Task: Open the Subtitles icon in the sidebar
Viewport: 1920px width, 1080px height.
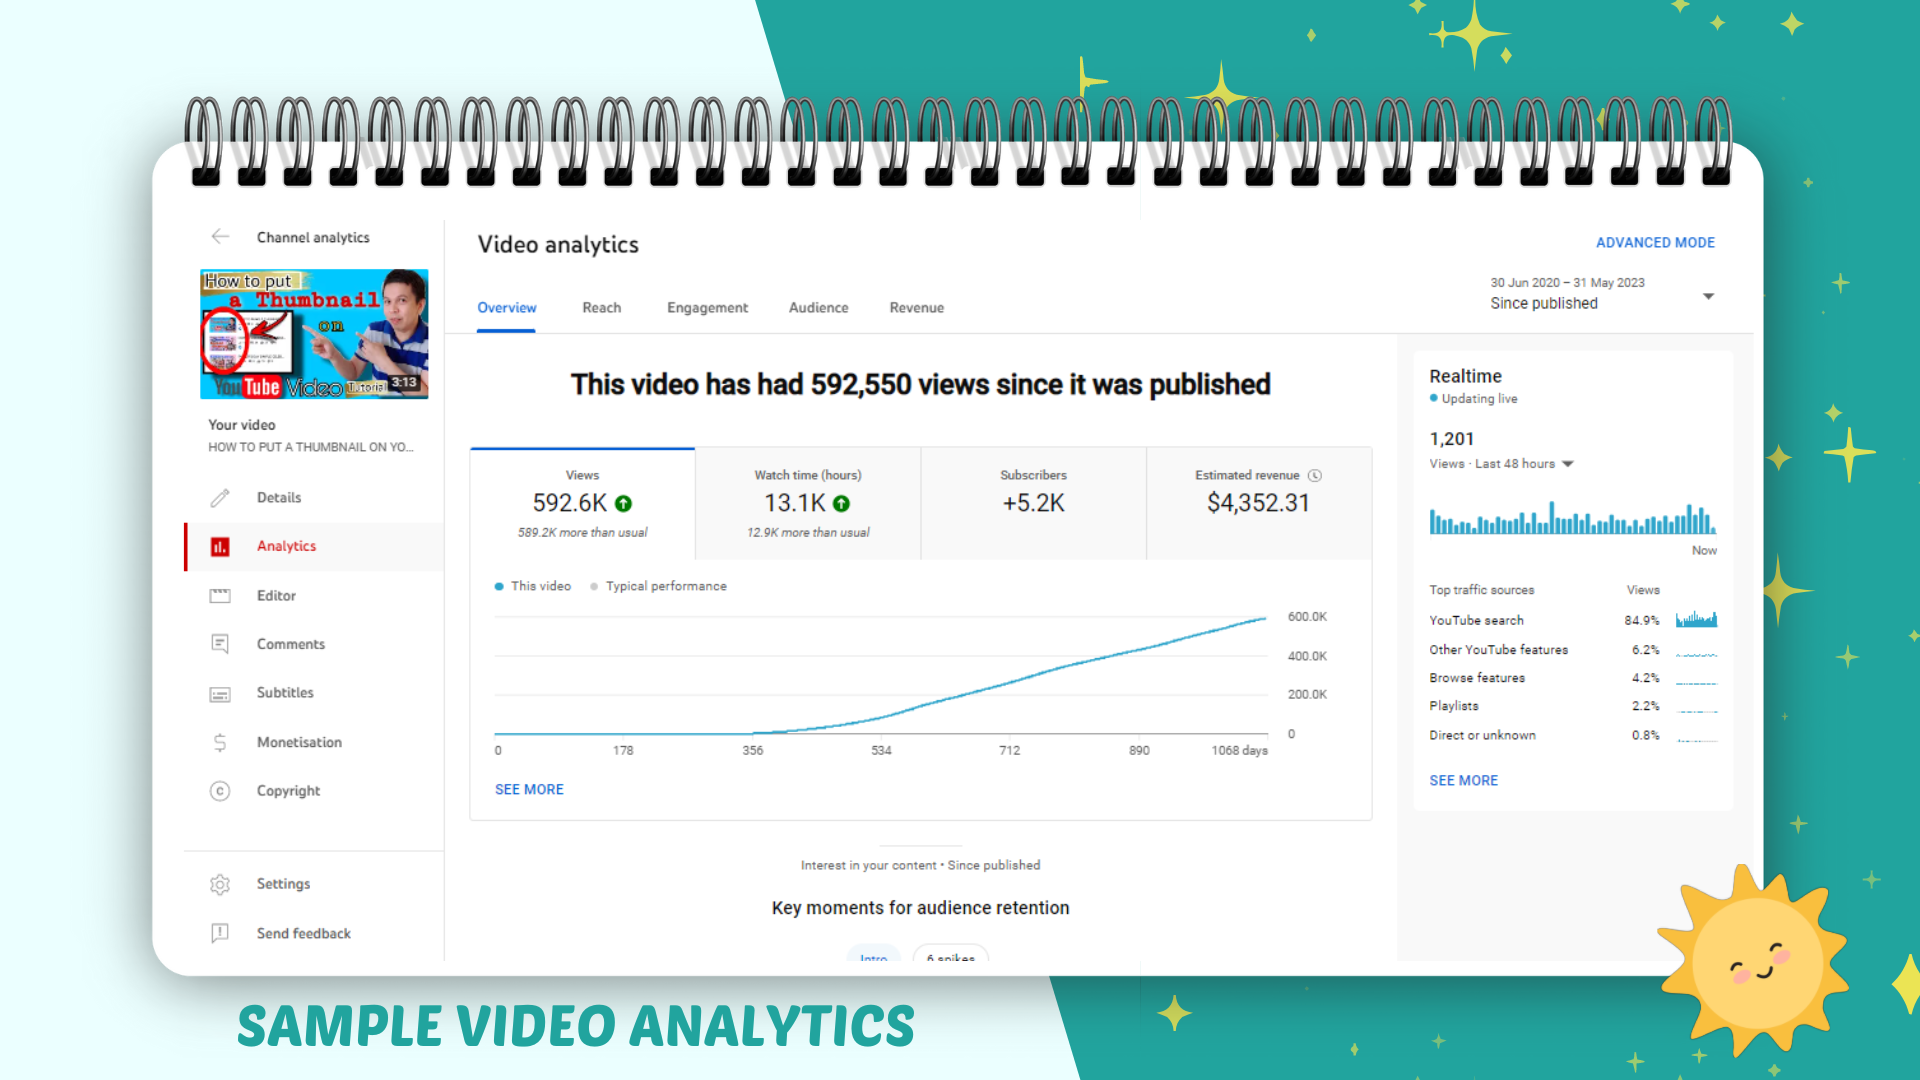Action: point(220,694)
